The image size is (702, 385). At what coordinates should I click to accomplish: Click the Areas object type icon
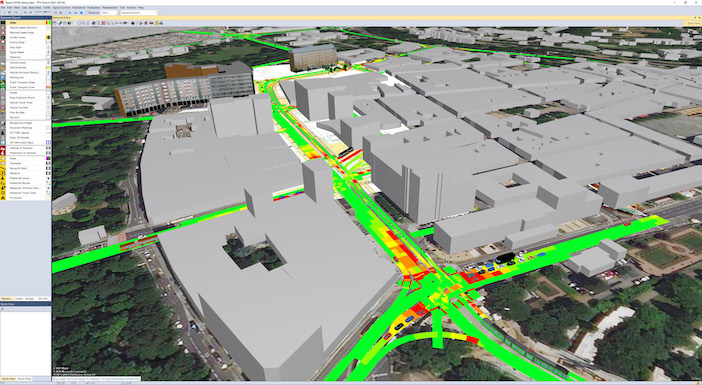[3, 158]
